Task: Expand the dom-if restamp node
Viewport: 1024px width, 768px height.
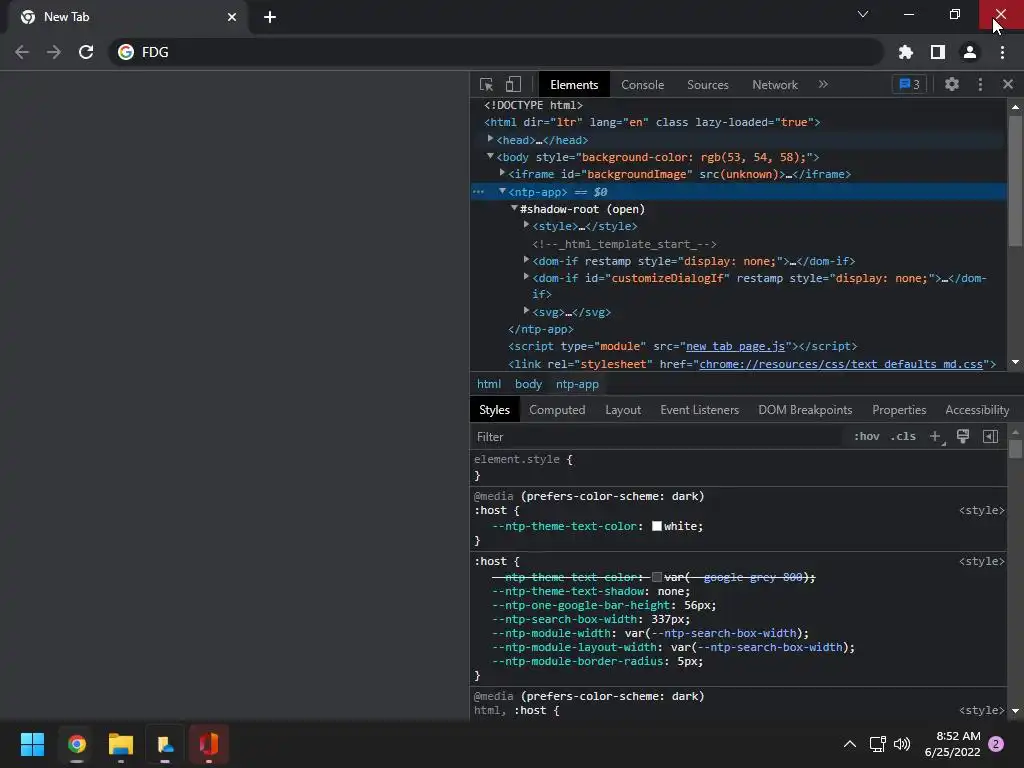Action: coord(526,260)
